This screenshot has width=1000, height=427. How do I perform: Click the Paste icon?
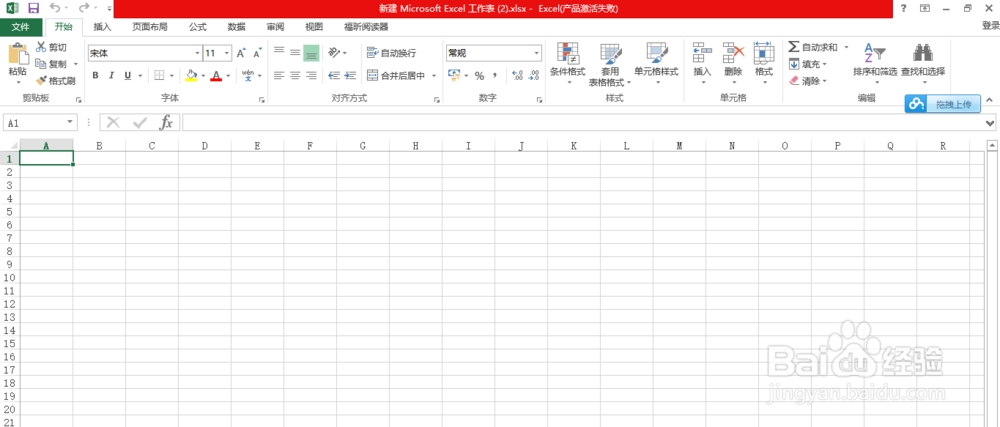(18, 54)
